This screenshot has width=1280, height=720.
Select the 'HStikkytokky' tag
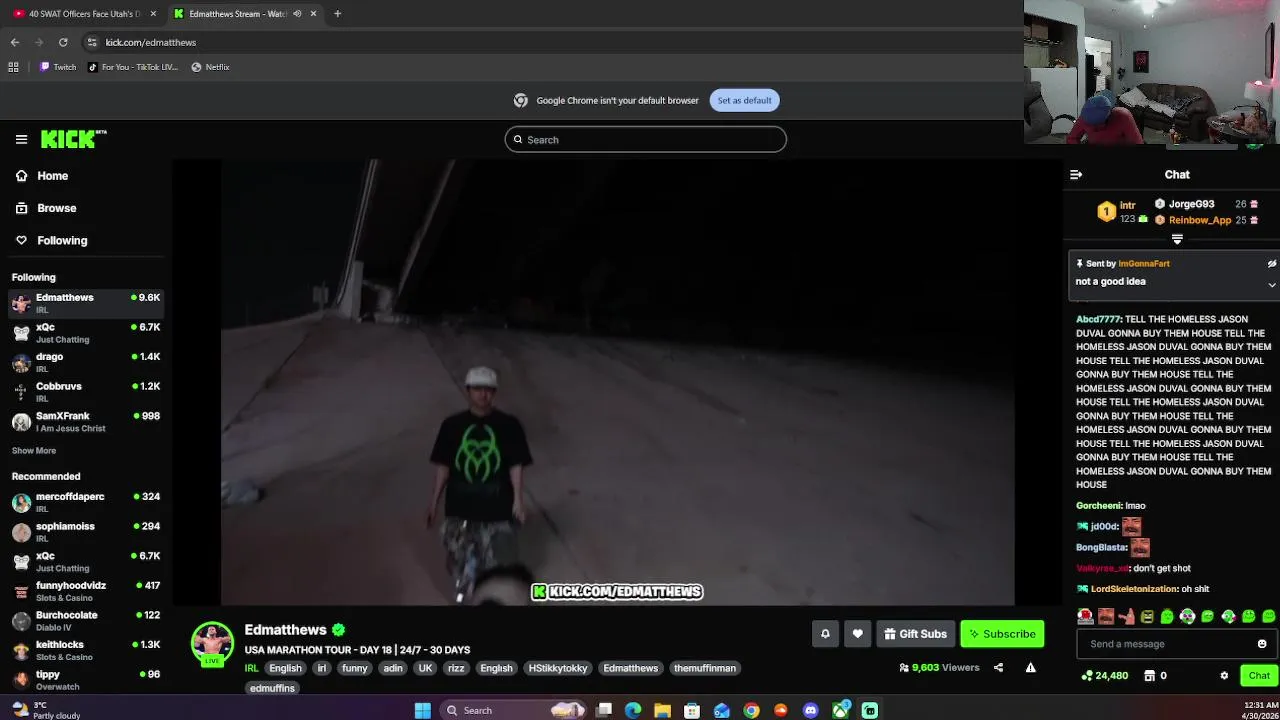[558, 668]
